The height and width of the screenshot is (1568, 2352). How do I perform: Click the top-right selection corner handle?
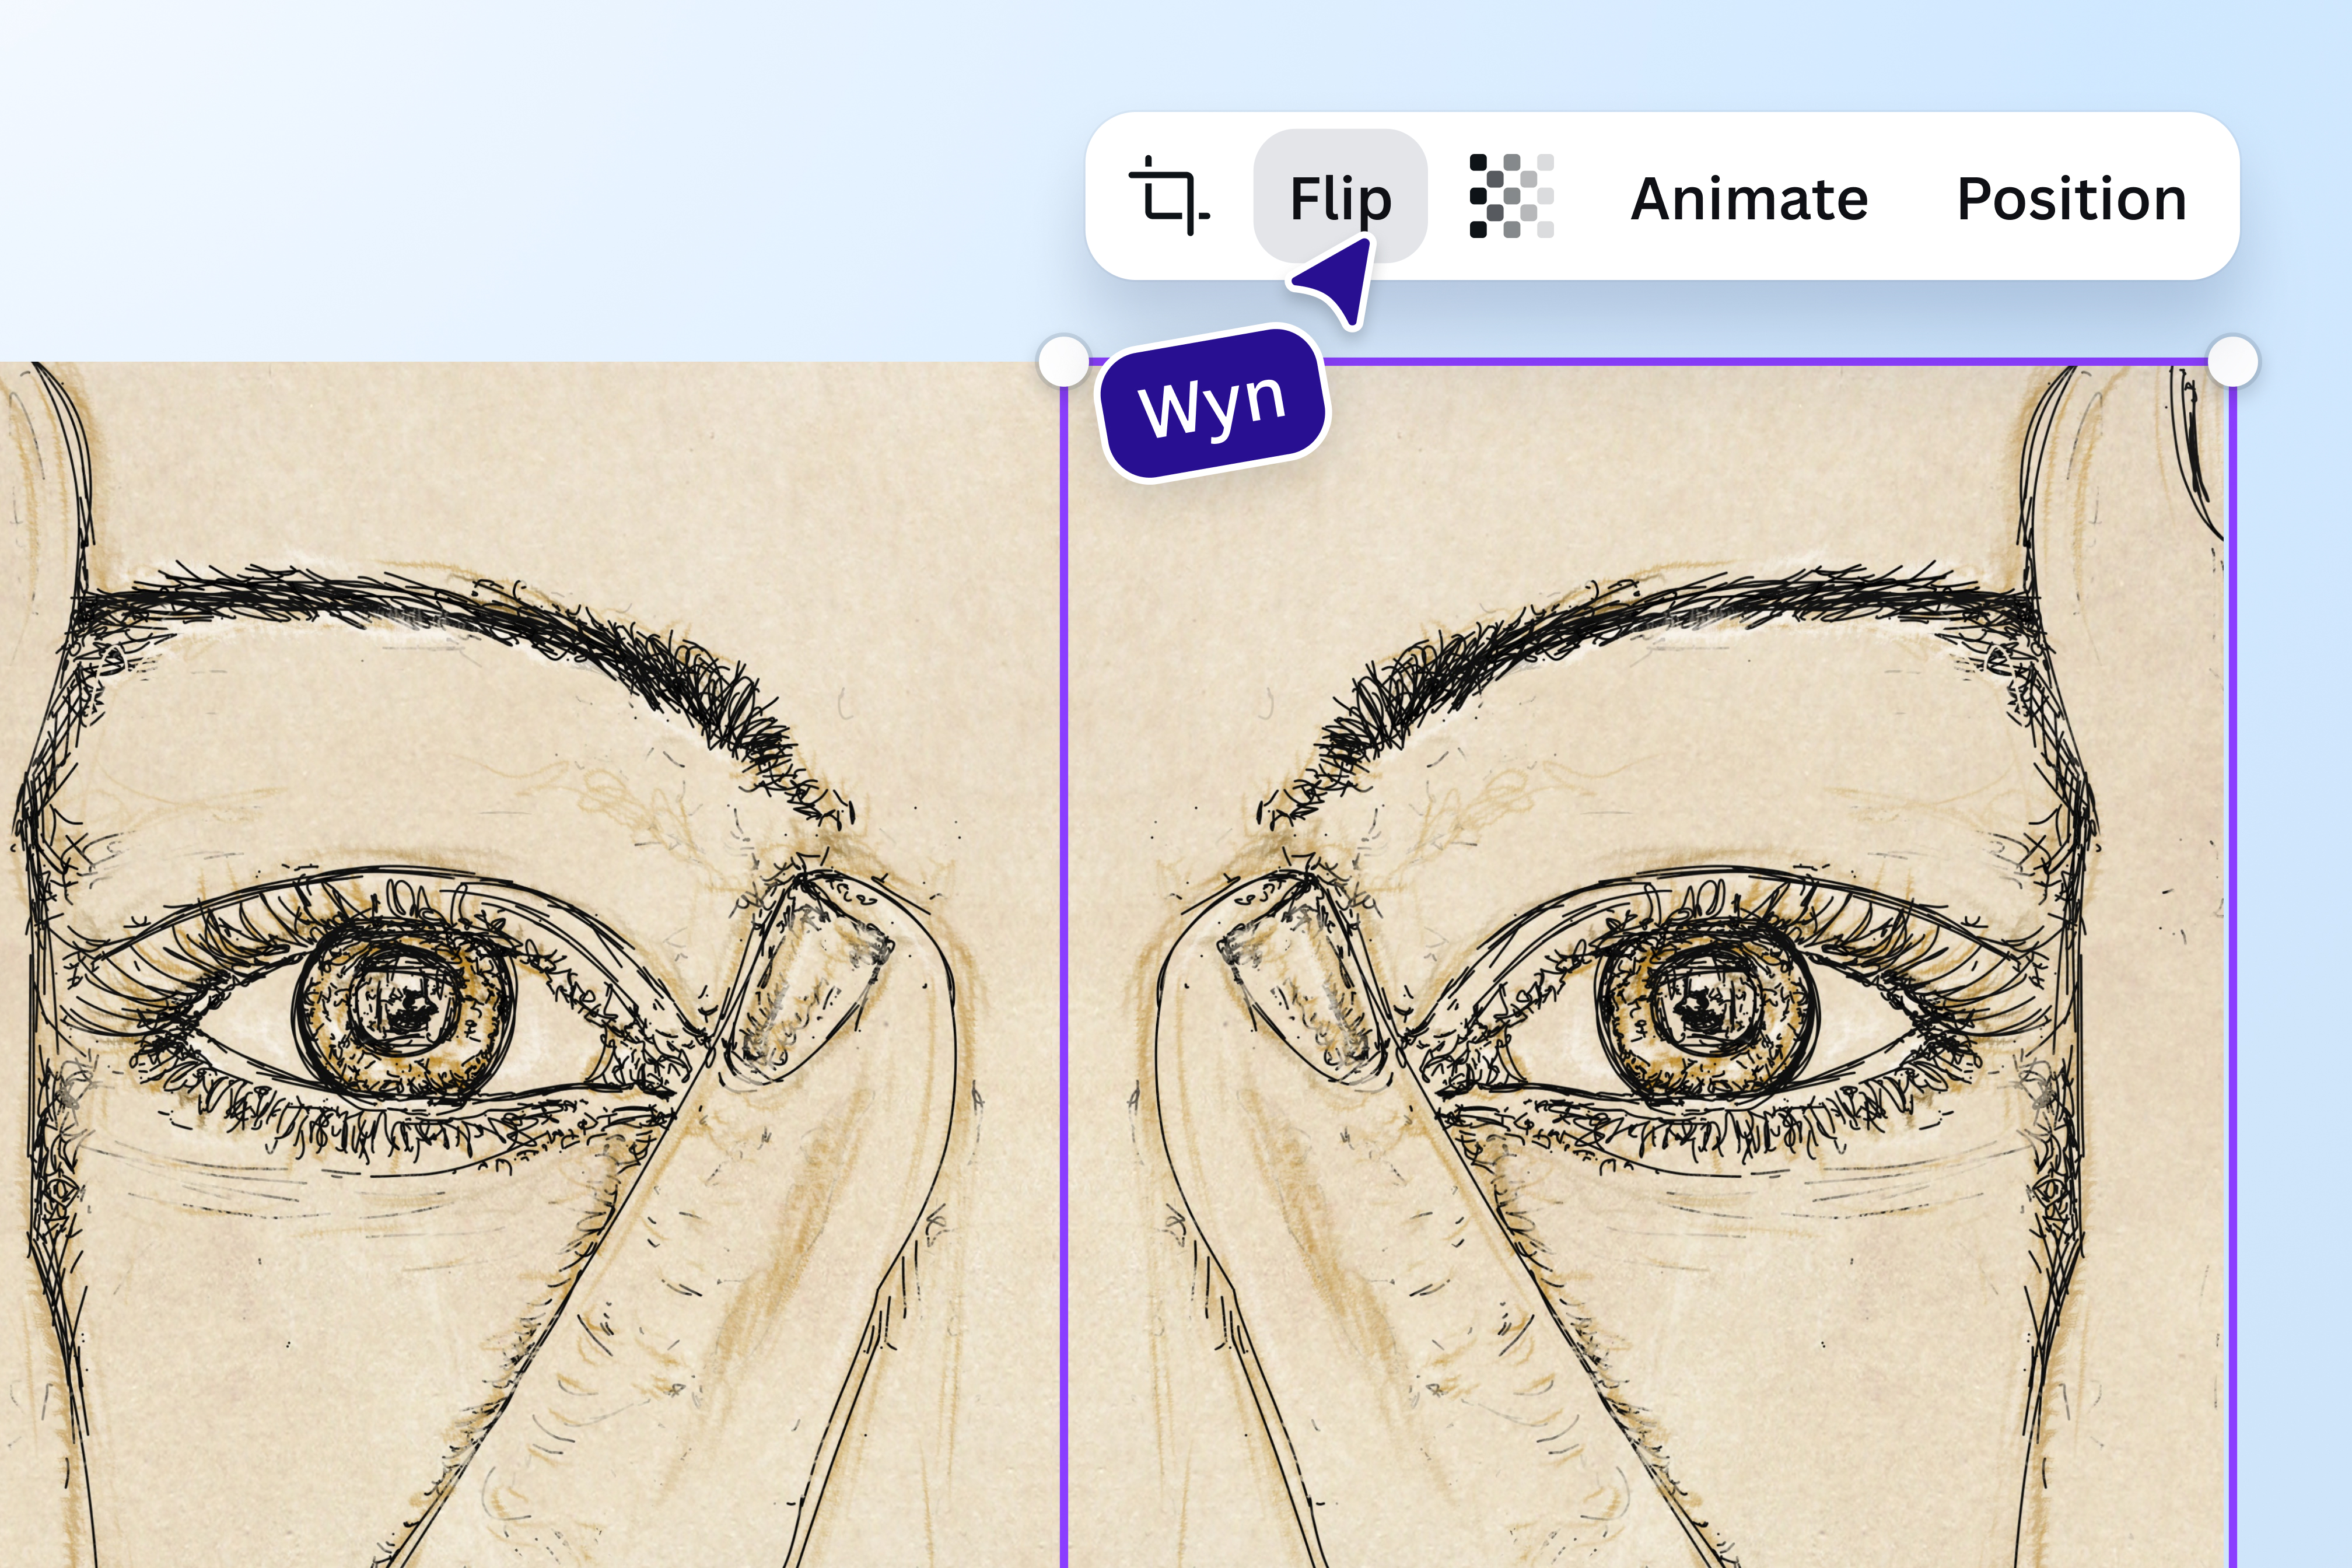click(2232, 360)
